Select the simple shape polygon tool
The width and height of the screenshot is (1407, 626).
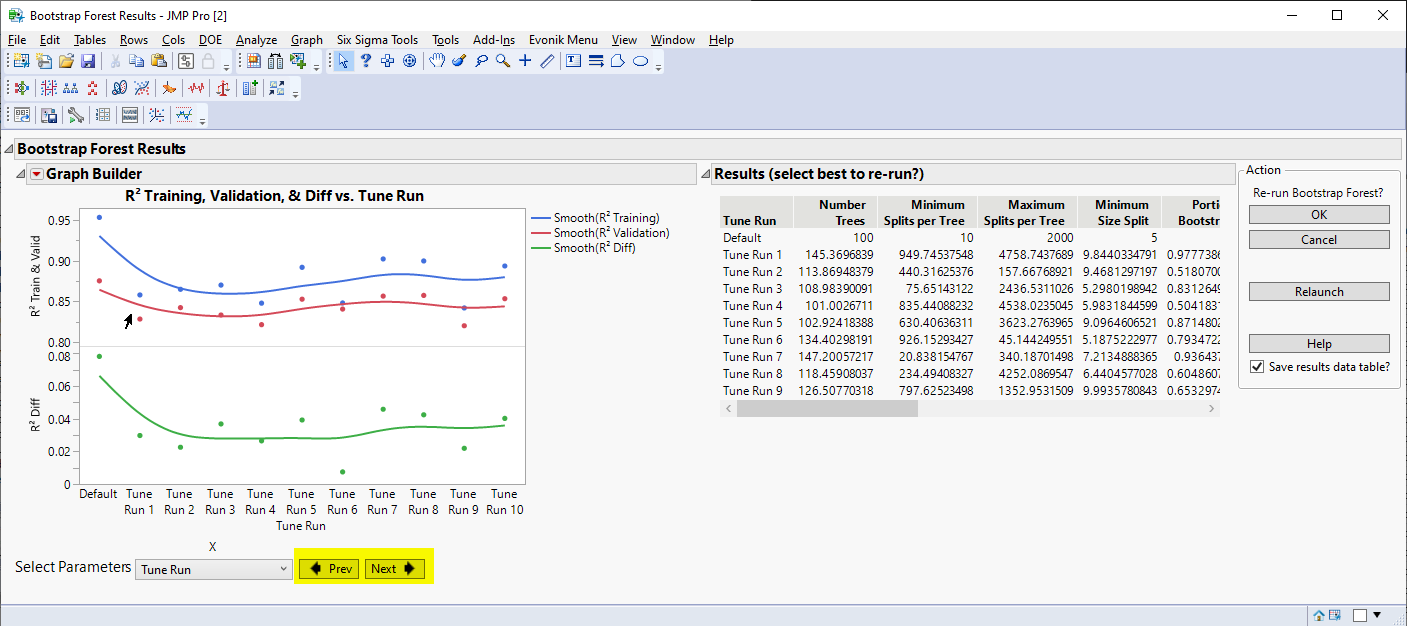tap(617, 60)
